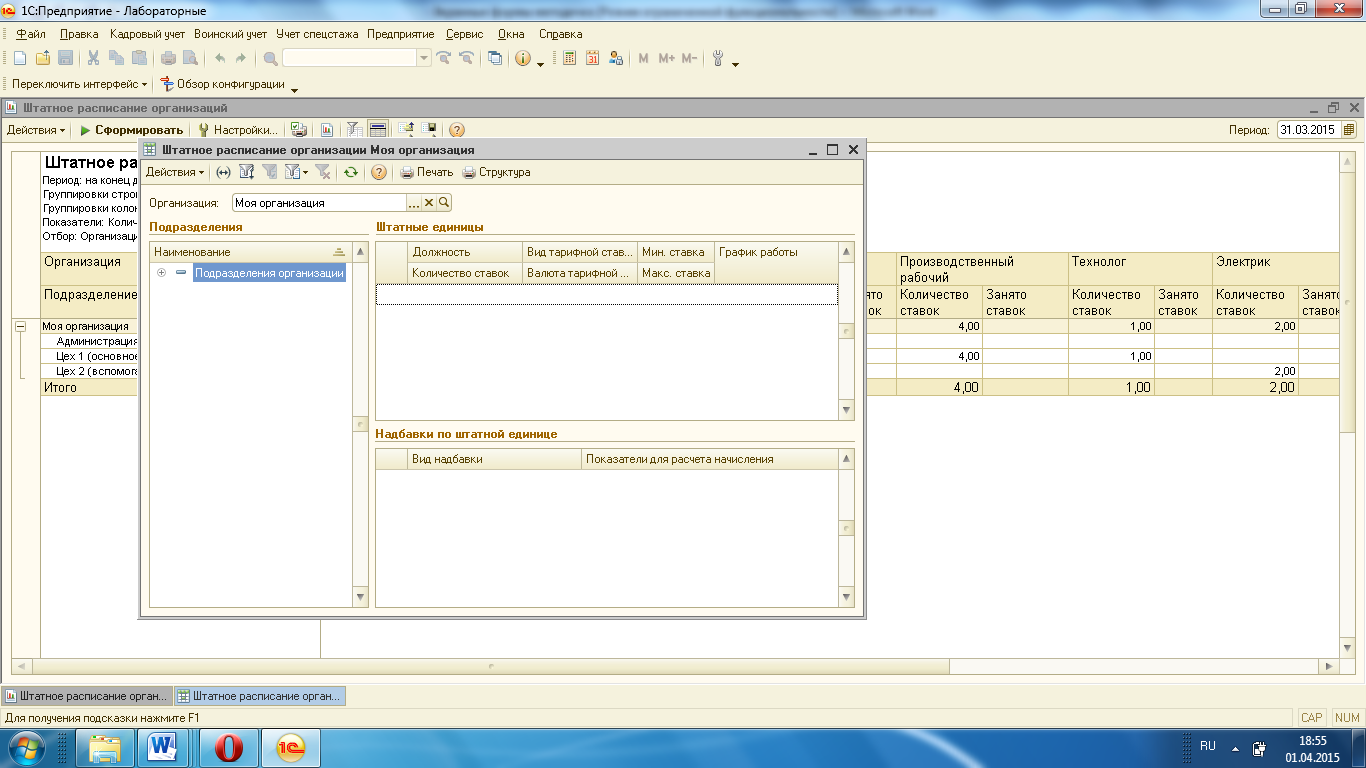
Task: Expand Подразделения организации tree node
Action: [161, 272]
